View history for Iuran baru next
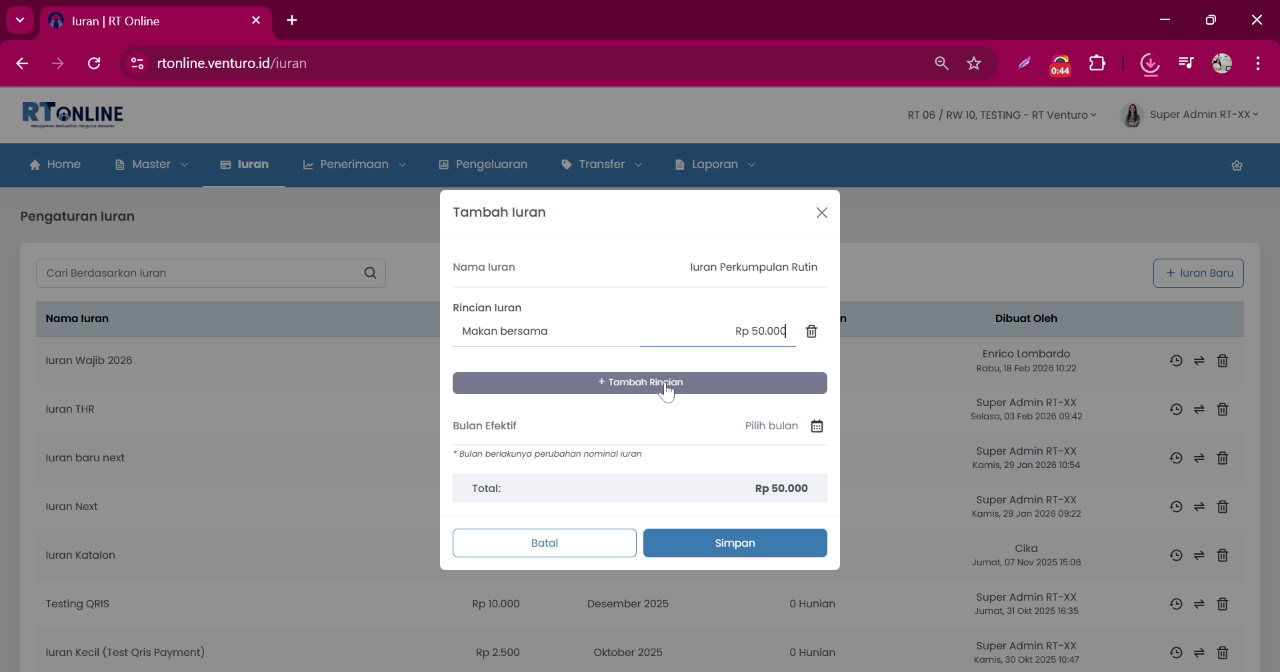Image resolution: width=1280 pixels, height=672 pixels. (1176, 458)
